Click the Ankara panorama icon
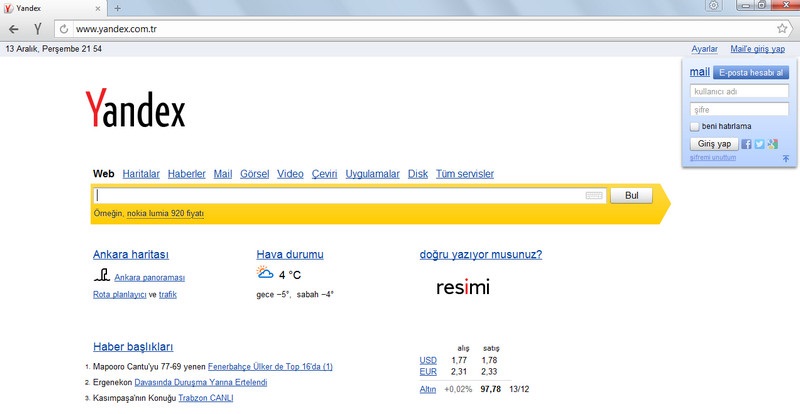 pos(102,275)
